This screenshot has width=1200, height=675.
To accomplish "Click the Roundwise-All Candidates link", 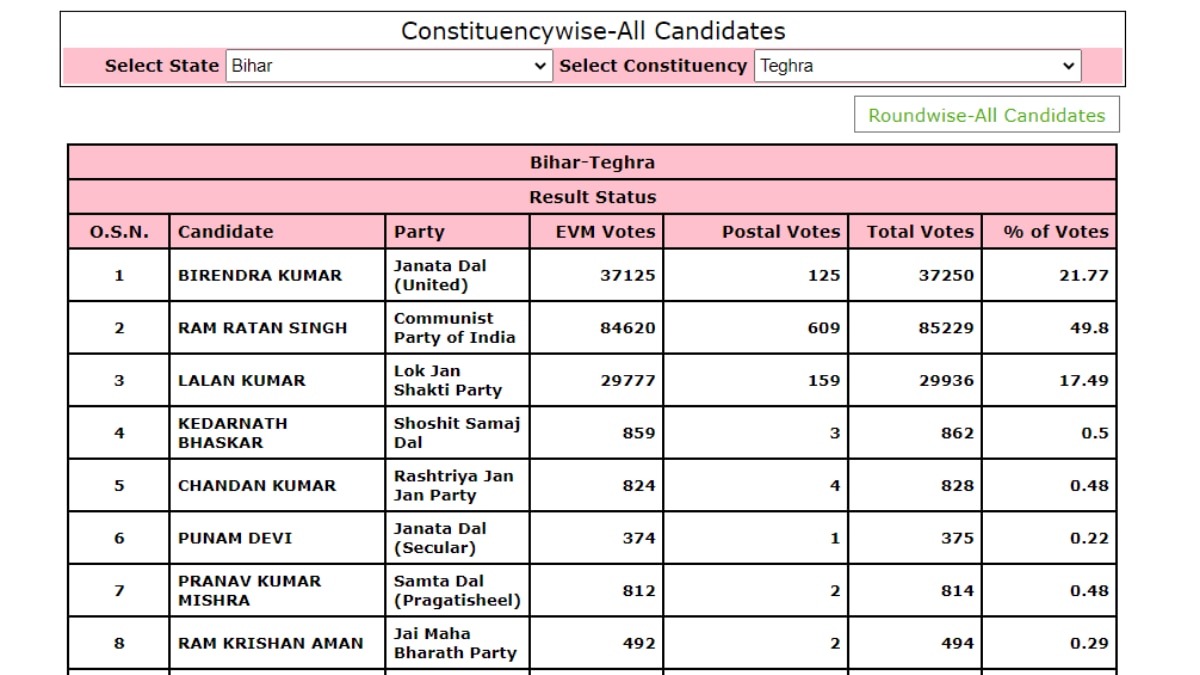I will pos(986,115).
